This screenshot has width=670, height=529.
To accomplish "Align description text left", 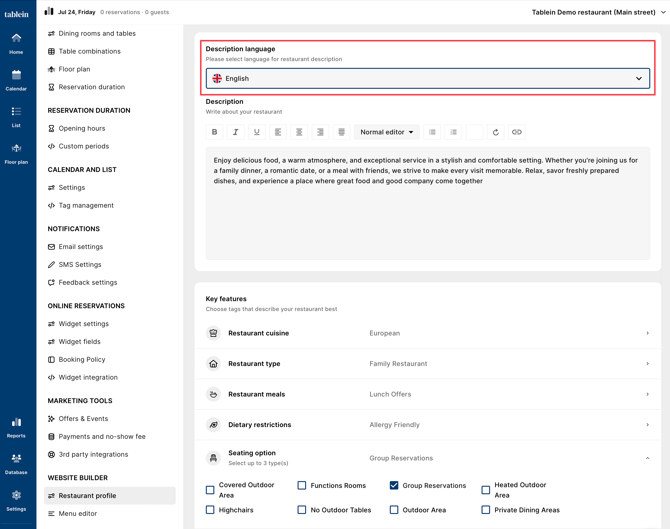I will click(x=278, y=132).
